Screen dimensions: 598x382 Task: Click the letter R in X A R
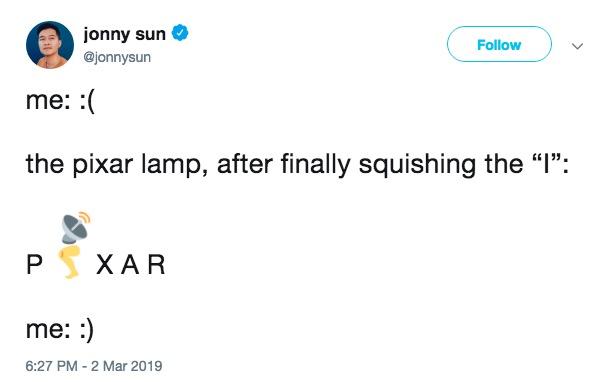(157, 264)
